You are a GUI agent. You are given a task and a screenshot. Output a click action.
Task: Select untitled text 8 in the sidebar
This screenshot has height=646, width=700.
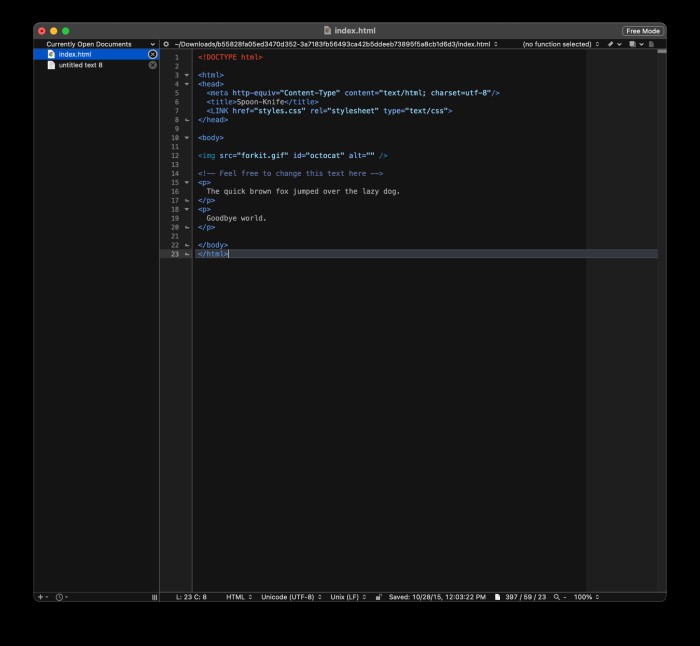point(80,65)
